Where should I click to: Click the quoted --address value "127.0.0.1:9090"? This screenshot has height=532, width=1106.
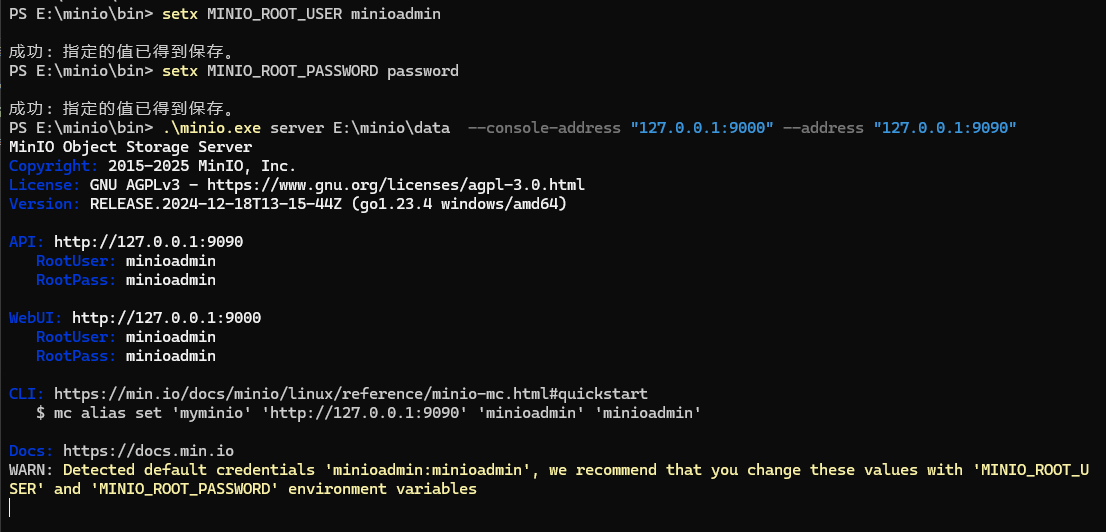[945, 128]
